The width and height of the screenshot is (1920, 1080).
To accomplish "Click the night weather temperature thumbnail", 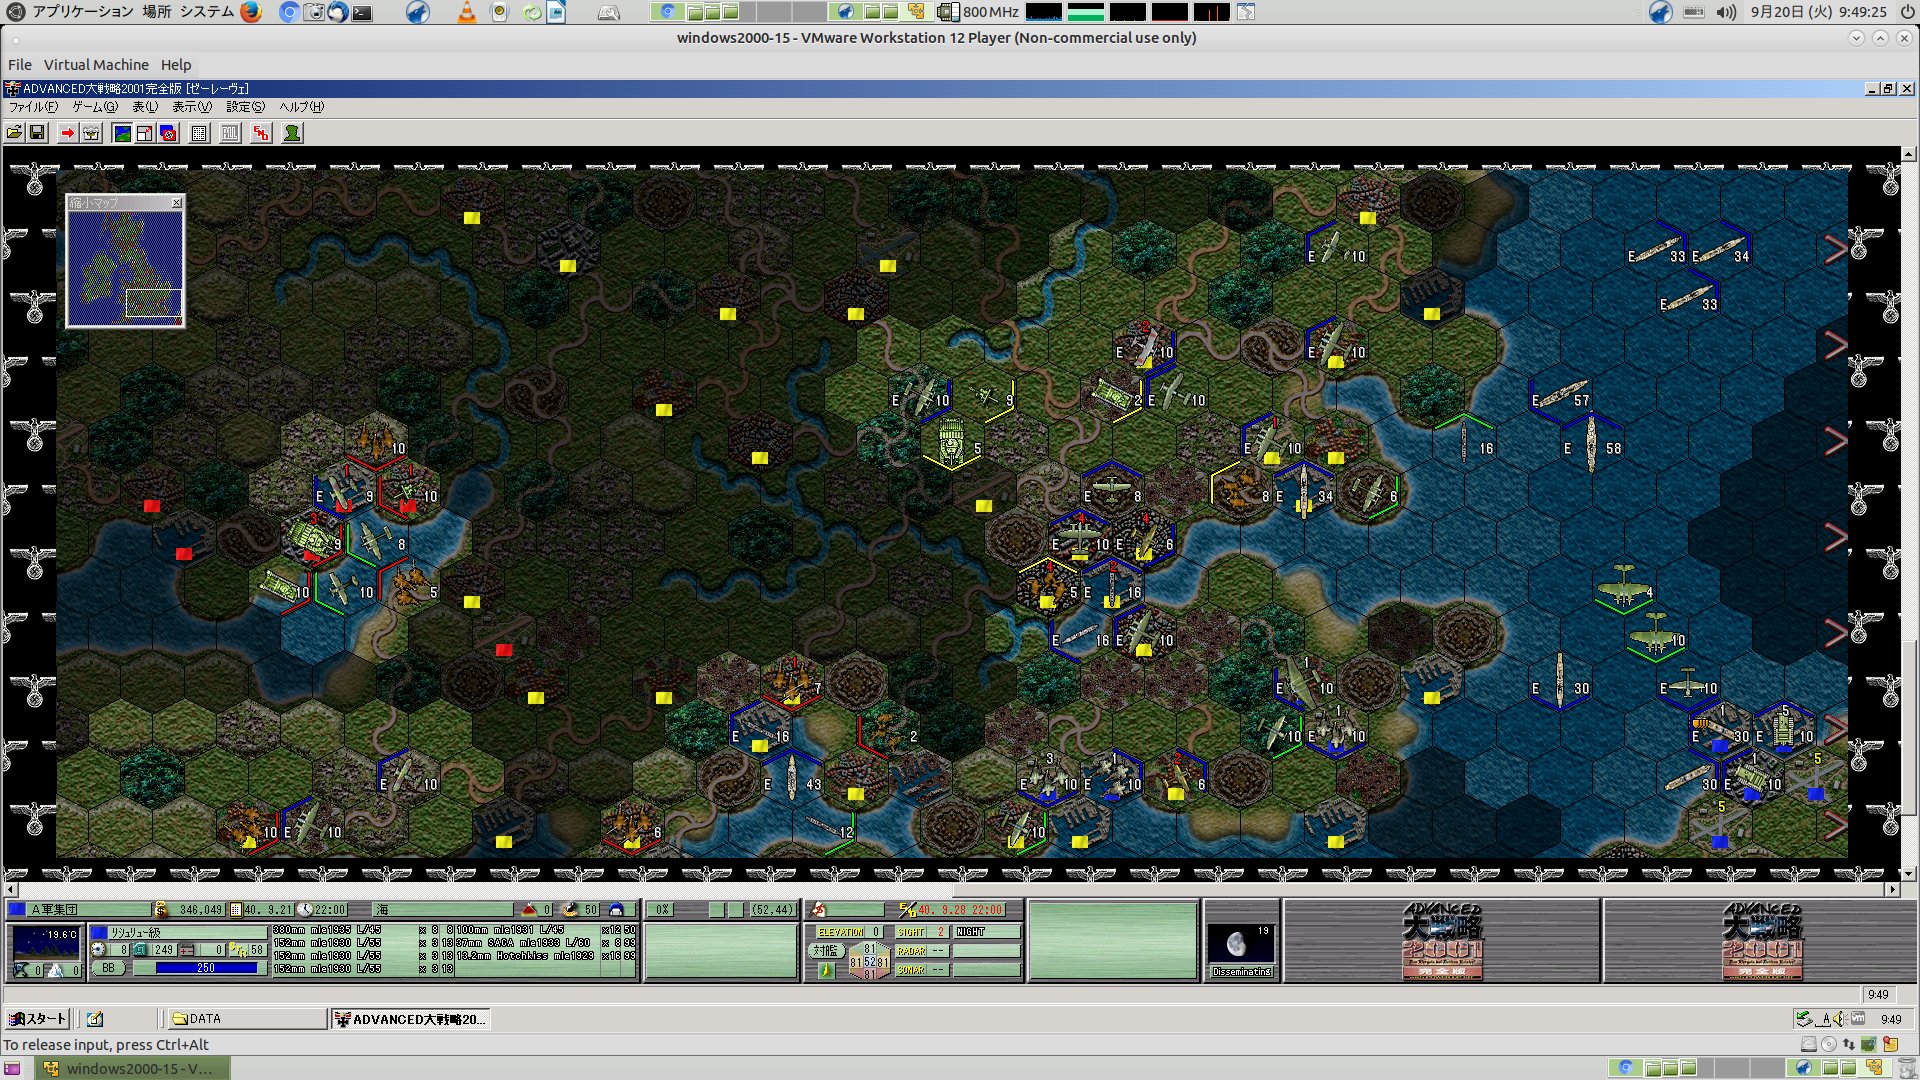I will click(45, 943).
